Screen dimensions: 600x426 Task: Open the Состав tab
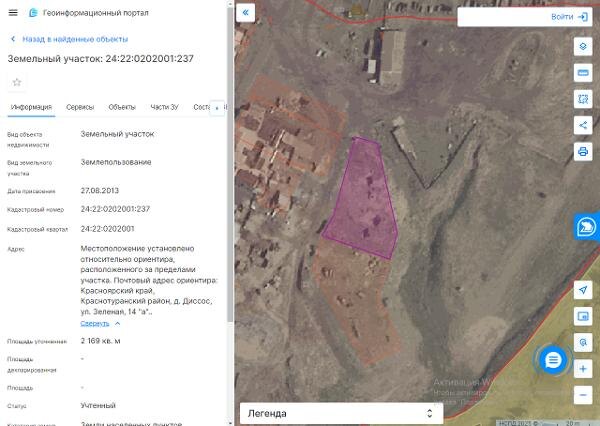202,107
